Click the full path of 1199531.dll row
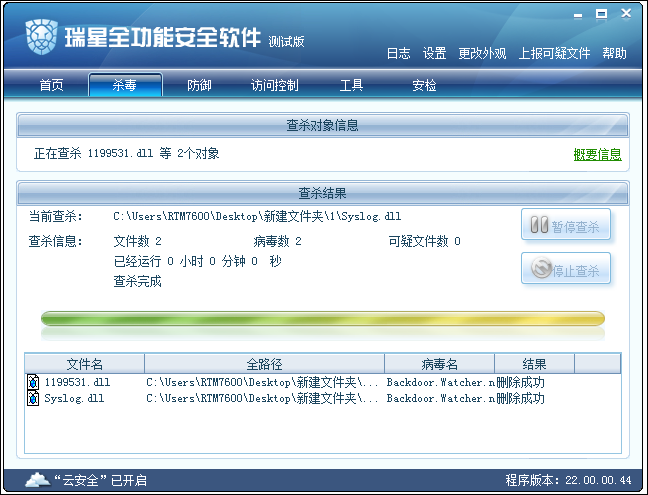Screen dimensions: 648x495 click(x=262, y=382)
